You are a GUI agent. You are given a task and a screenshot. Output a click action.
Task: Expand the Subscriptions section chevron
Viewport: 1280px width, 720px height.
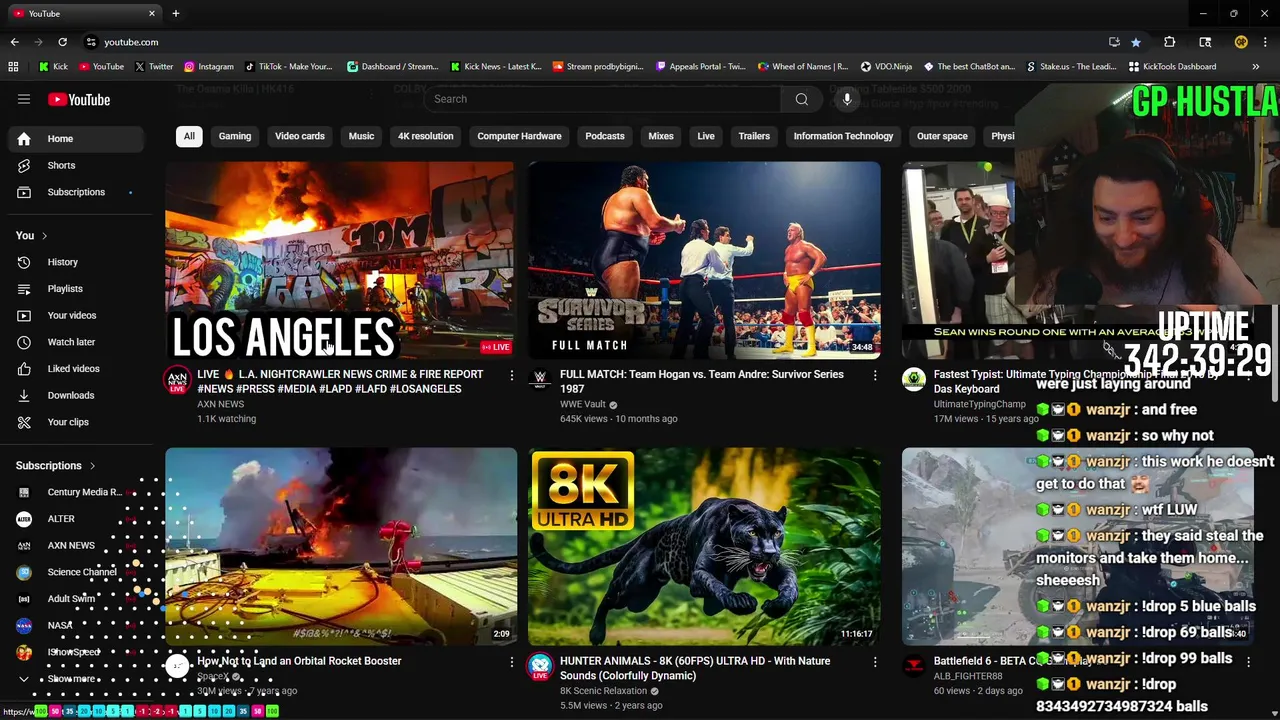pos(92,466)
